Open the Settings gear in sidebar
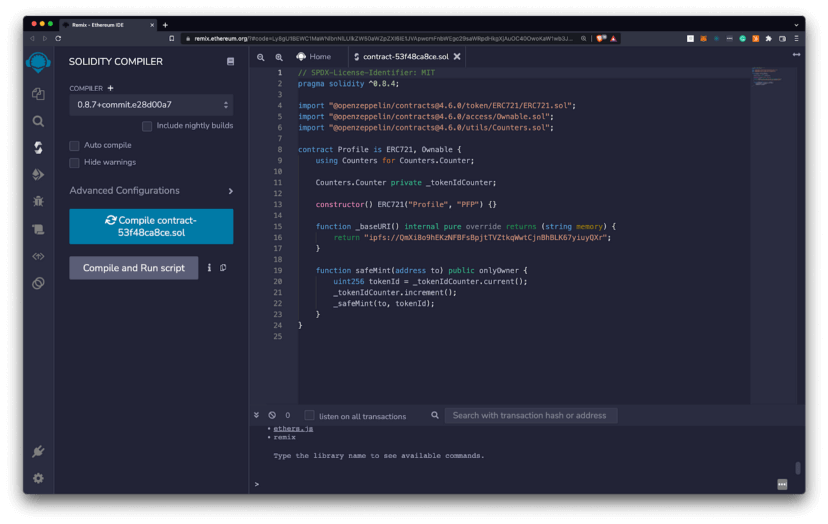 tap(38, 478)
